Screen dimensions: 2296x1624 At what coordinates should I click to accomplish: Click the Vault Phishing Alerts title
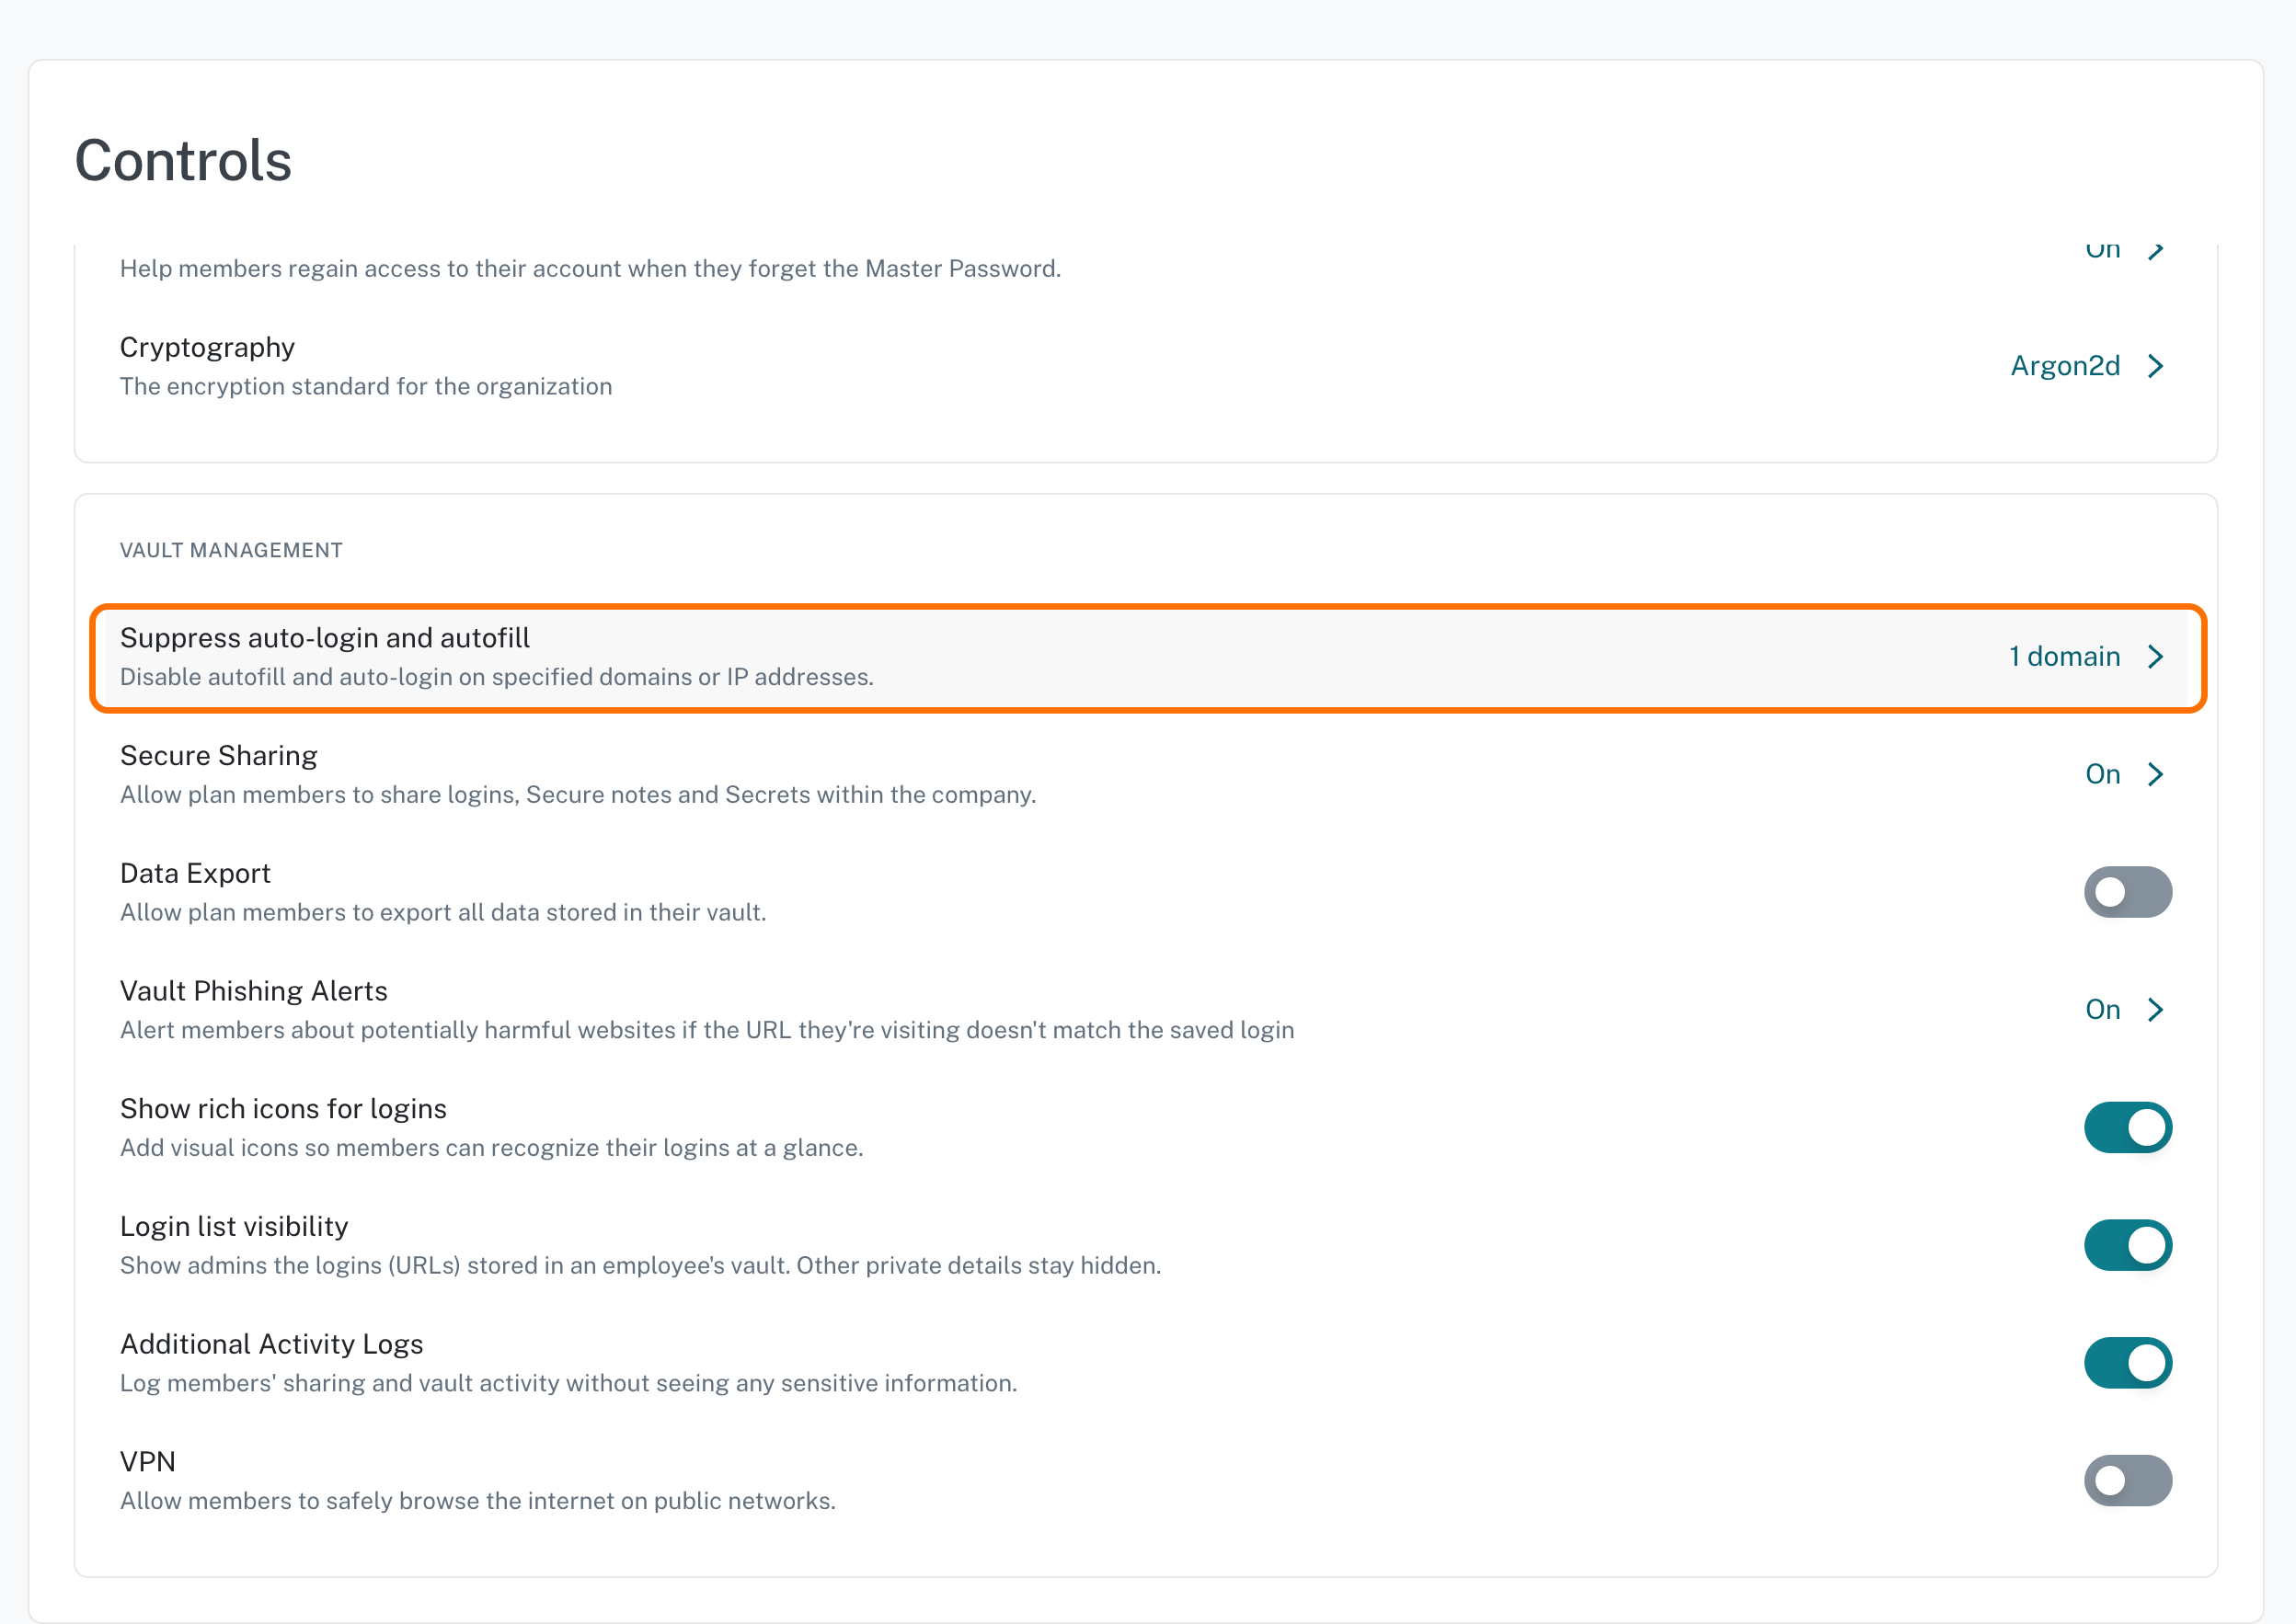point(254,991)
